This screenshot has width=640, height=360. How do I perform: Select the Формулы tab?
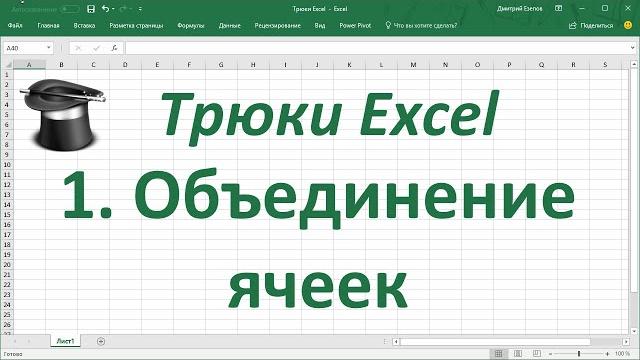[x=190, y=25]
